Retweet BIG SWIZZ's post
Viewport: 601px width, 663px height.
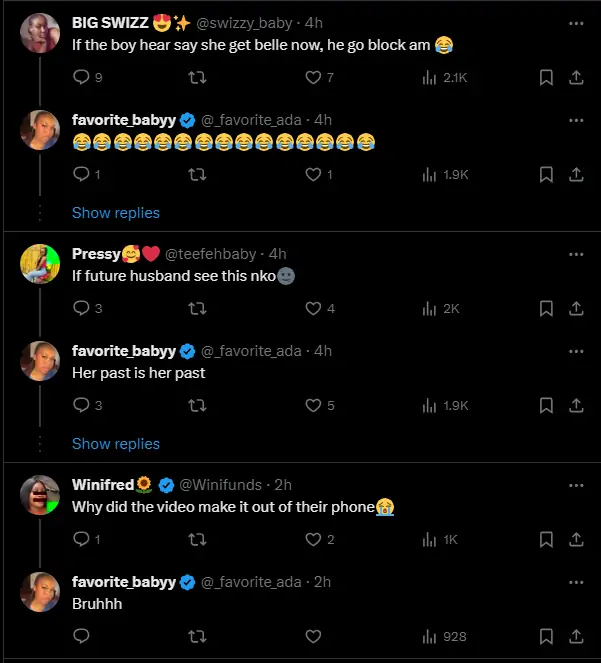pos(198,77)
